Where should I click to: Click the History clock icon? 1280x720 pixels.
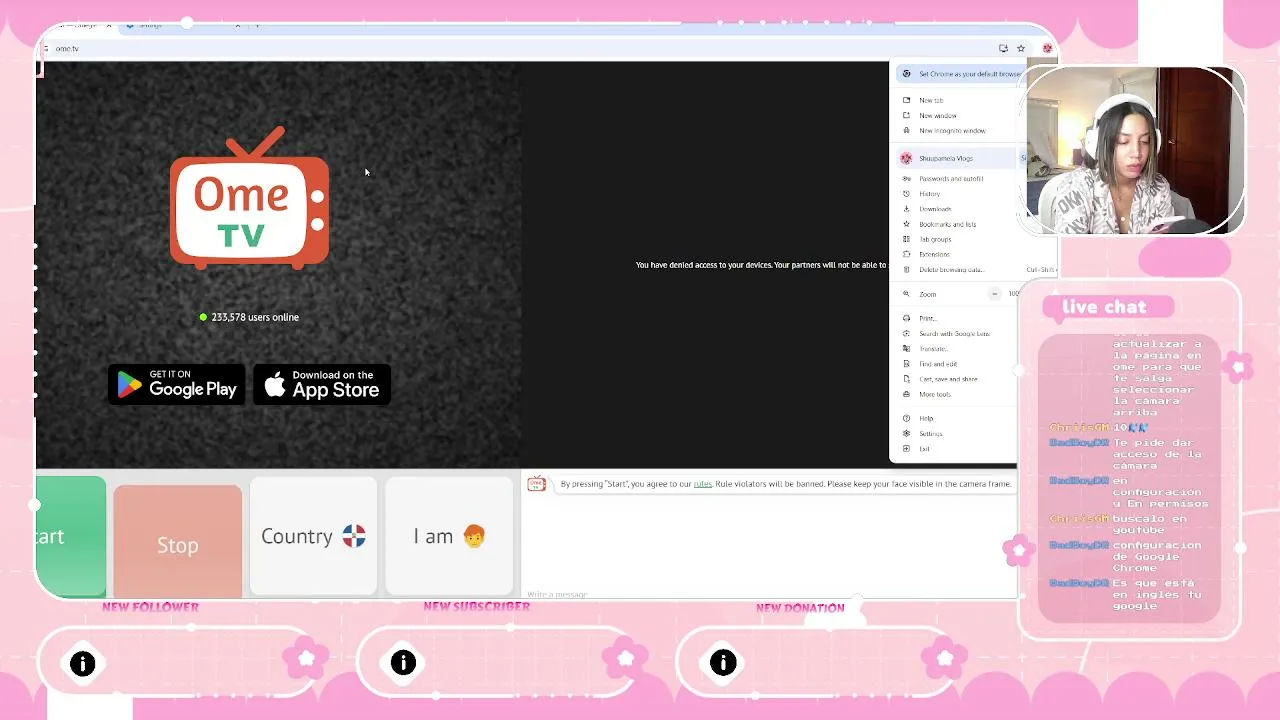(x=907, y=193)
